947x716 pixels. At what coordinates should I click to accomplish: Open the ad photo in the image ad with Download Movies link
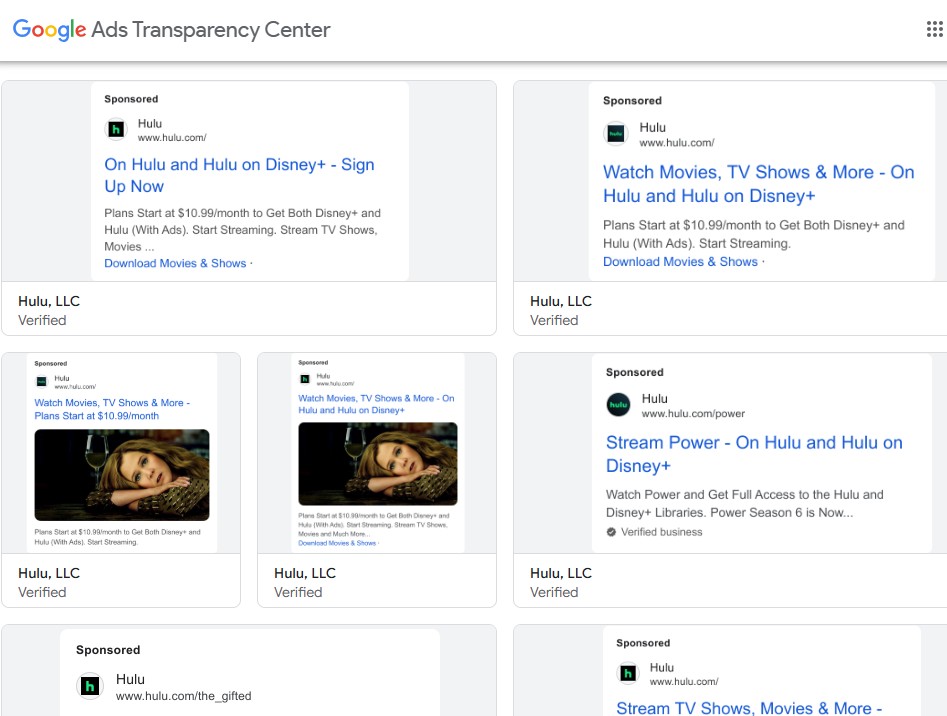click(x=378, y=464)
